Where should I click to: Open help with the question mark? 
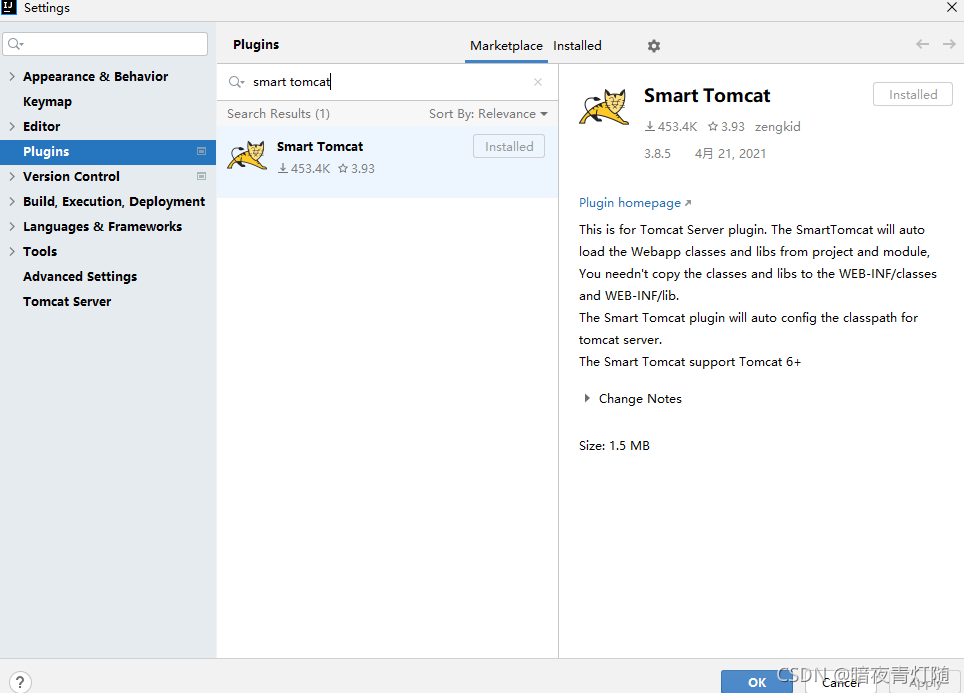20,681
